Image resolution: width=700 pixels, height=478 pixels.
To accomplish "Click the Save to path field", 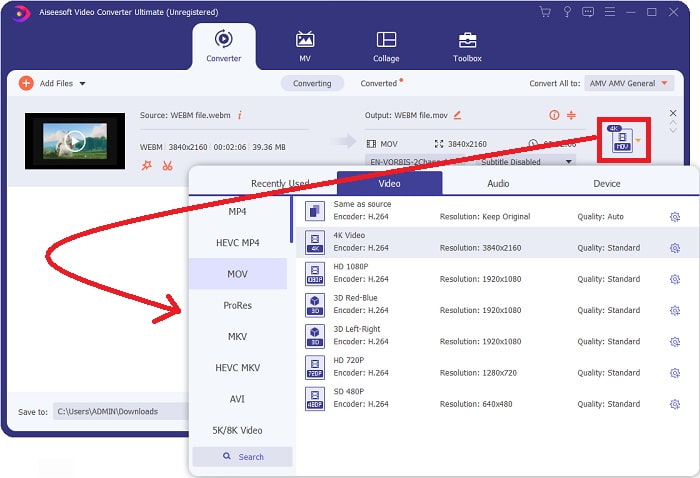I will tap(121, 411).
